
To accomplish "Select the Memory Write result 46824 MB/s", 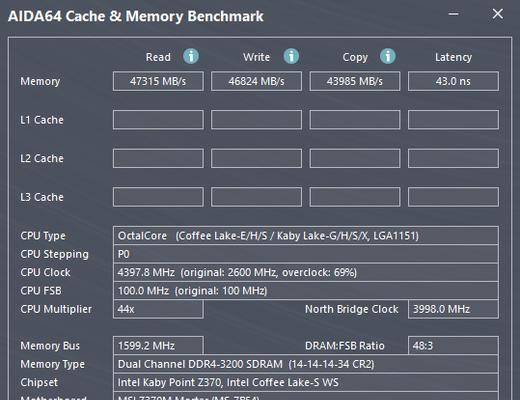I will pyautogui.click(x=256, y=81).
